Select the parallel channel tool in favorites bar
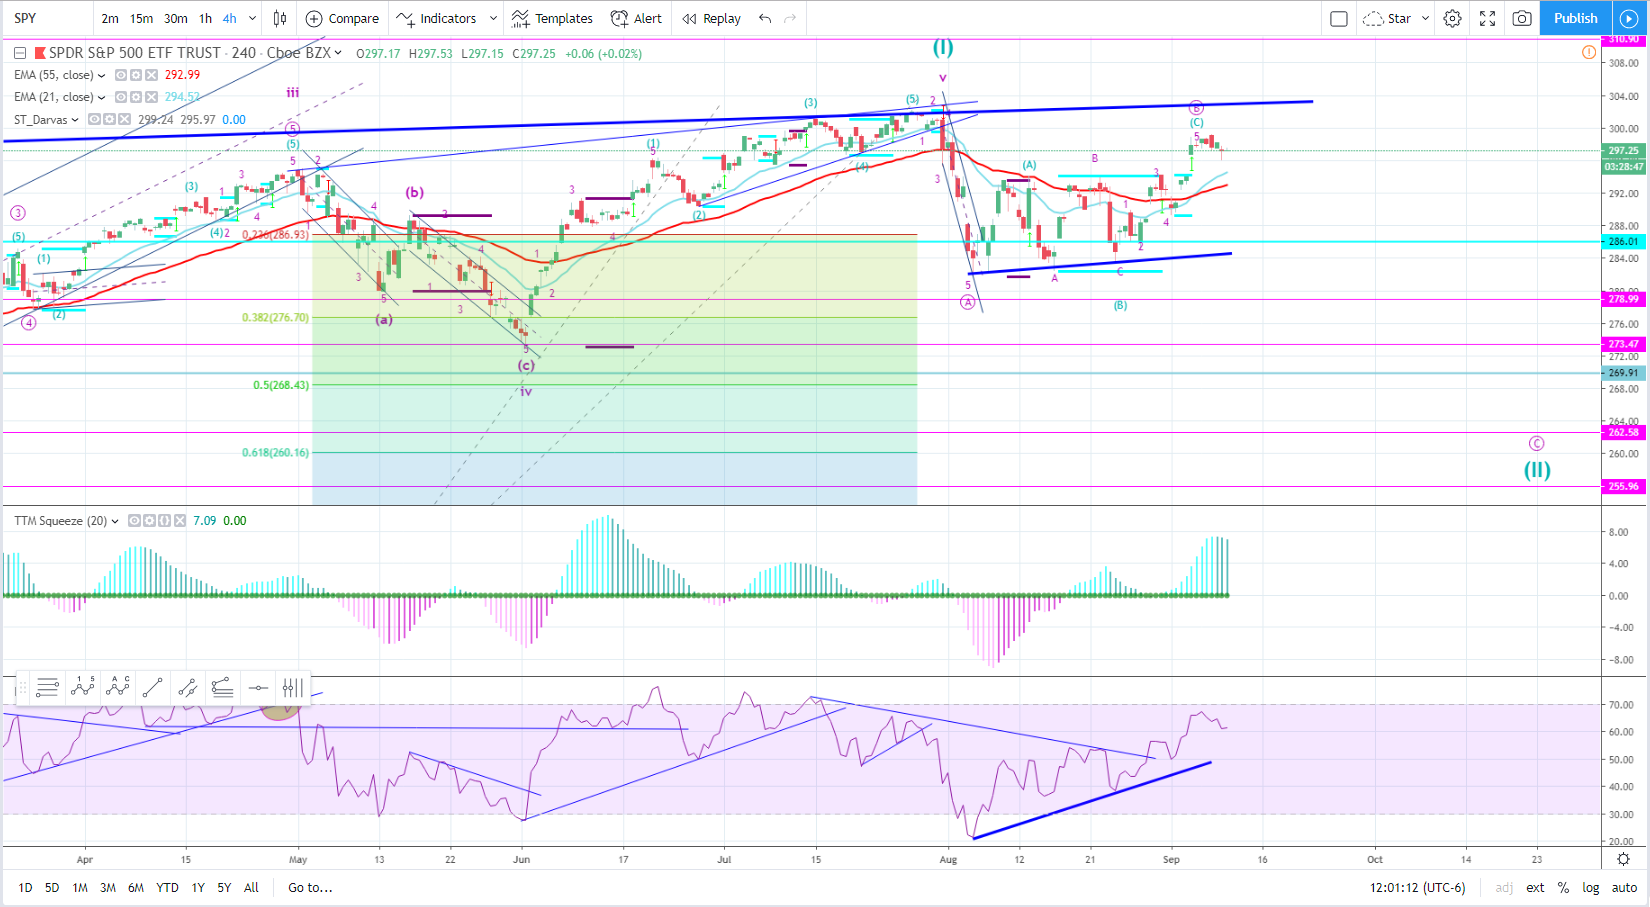 [187, 687]
